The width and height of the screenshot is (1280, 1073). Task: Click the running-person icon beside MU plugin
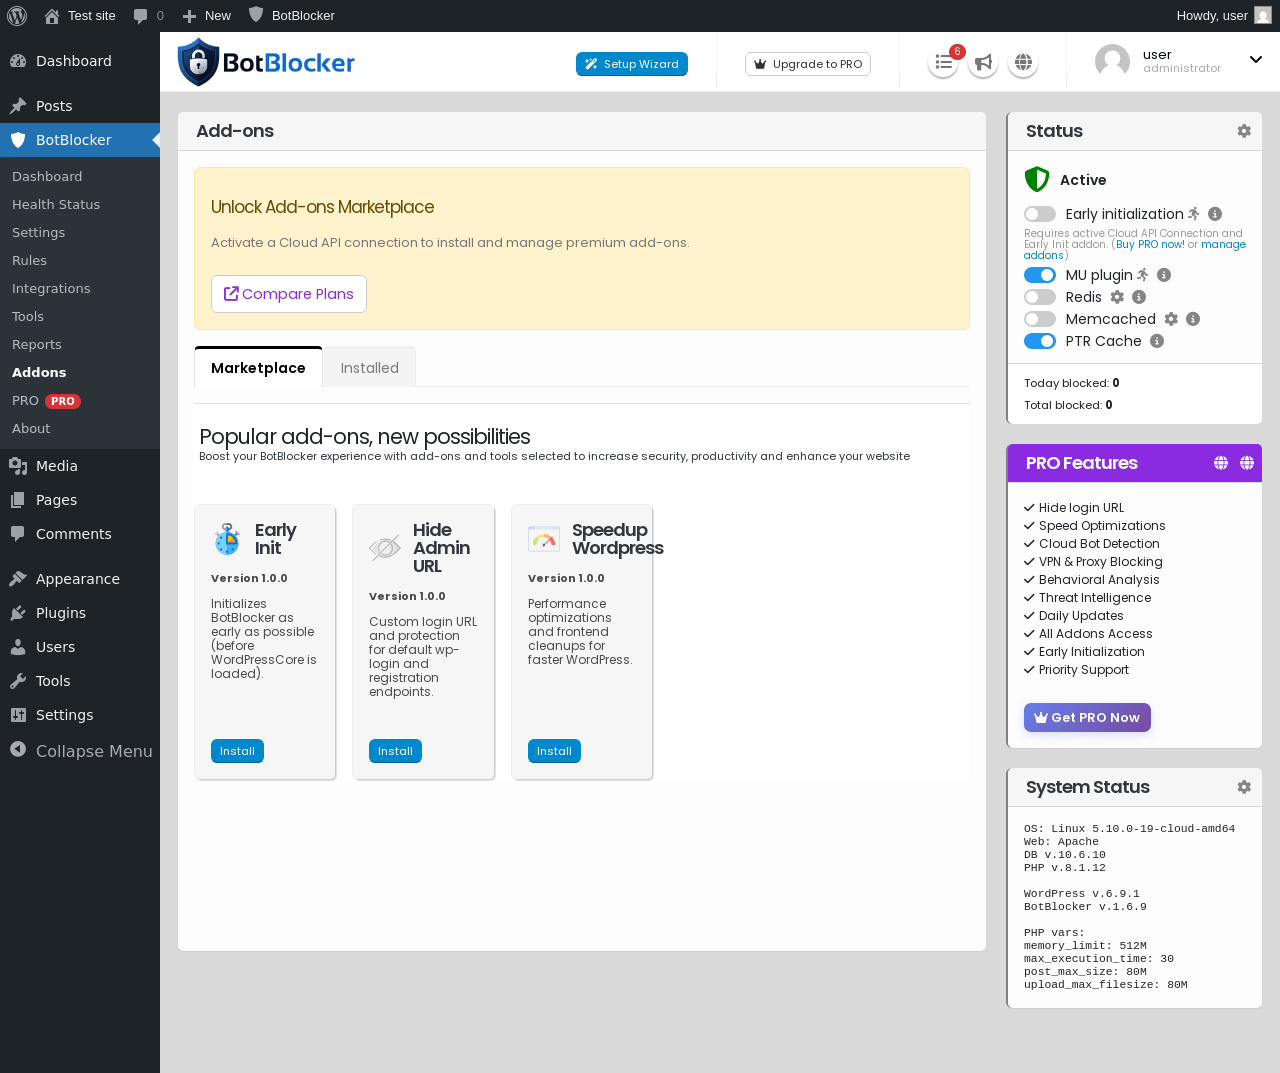tap(1143, 275)
